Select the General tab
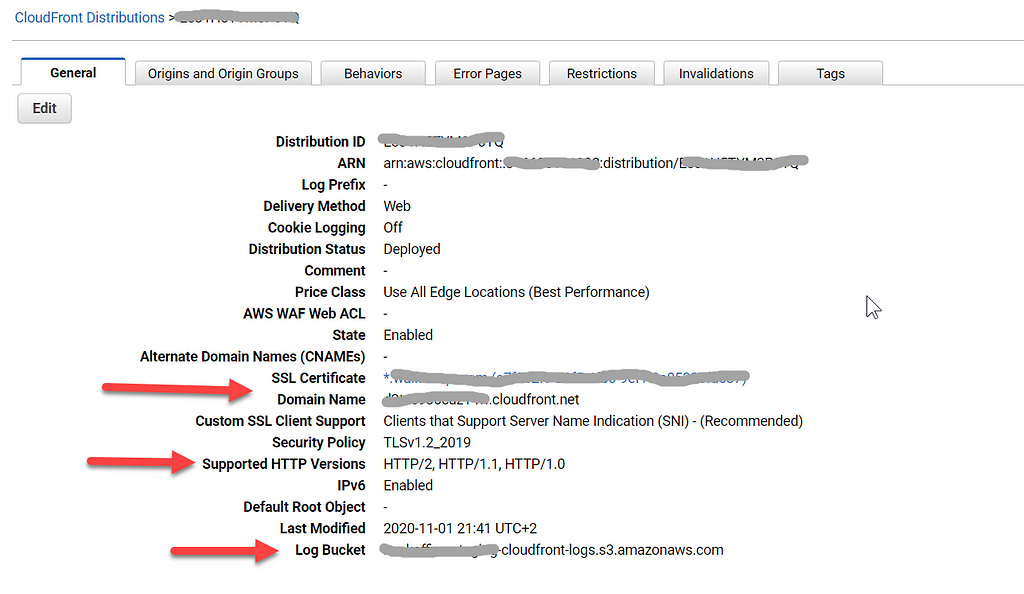Screen dimensions: 1024x594 pyautogui.click(x=73, y=72)
